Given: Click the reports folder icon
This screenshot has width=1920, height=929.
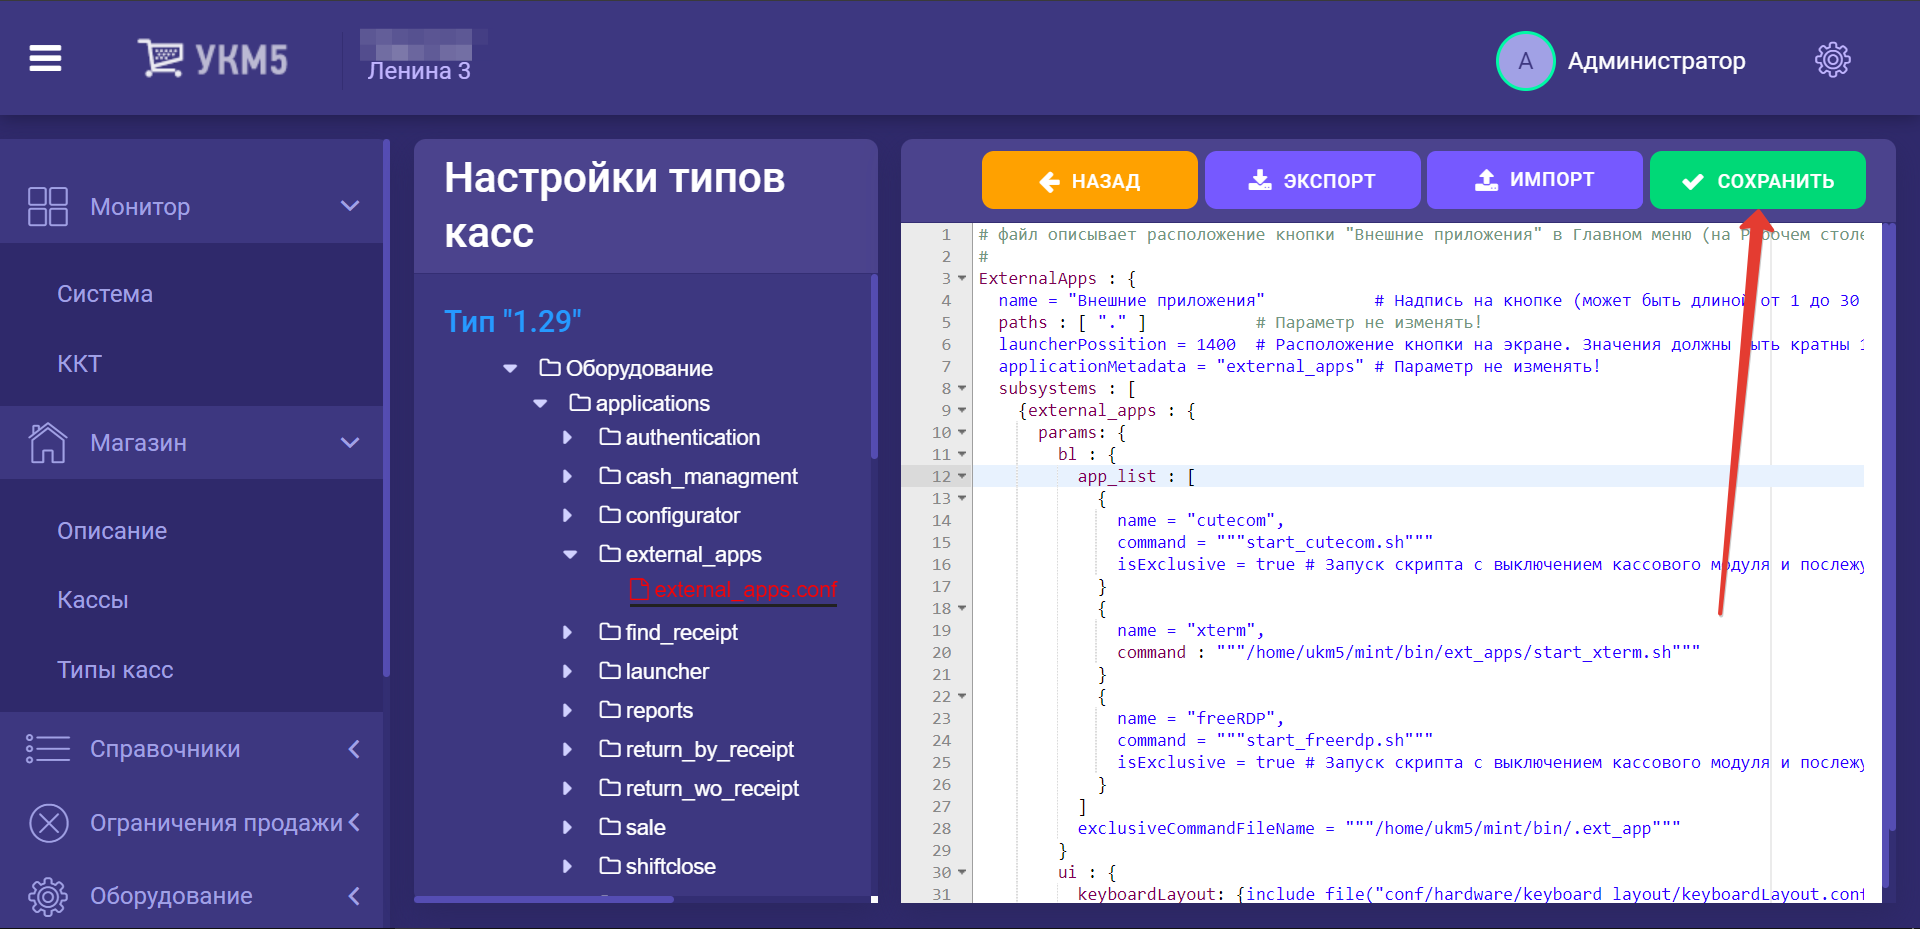Looking at the screenshot, I should tap(610, 709).
